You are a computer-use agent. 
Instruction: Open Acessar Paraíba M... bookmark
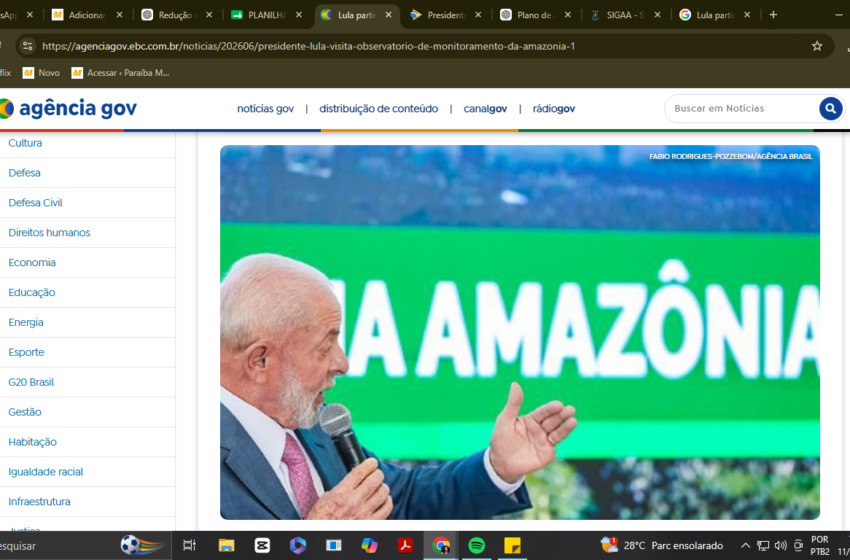pyautogui.click(x=120, y=73)
